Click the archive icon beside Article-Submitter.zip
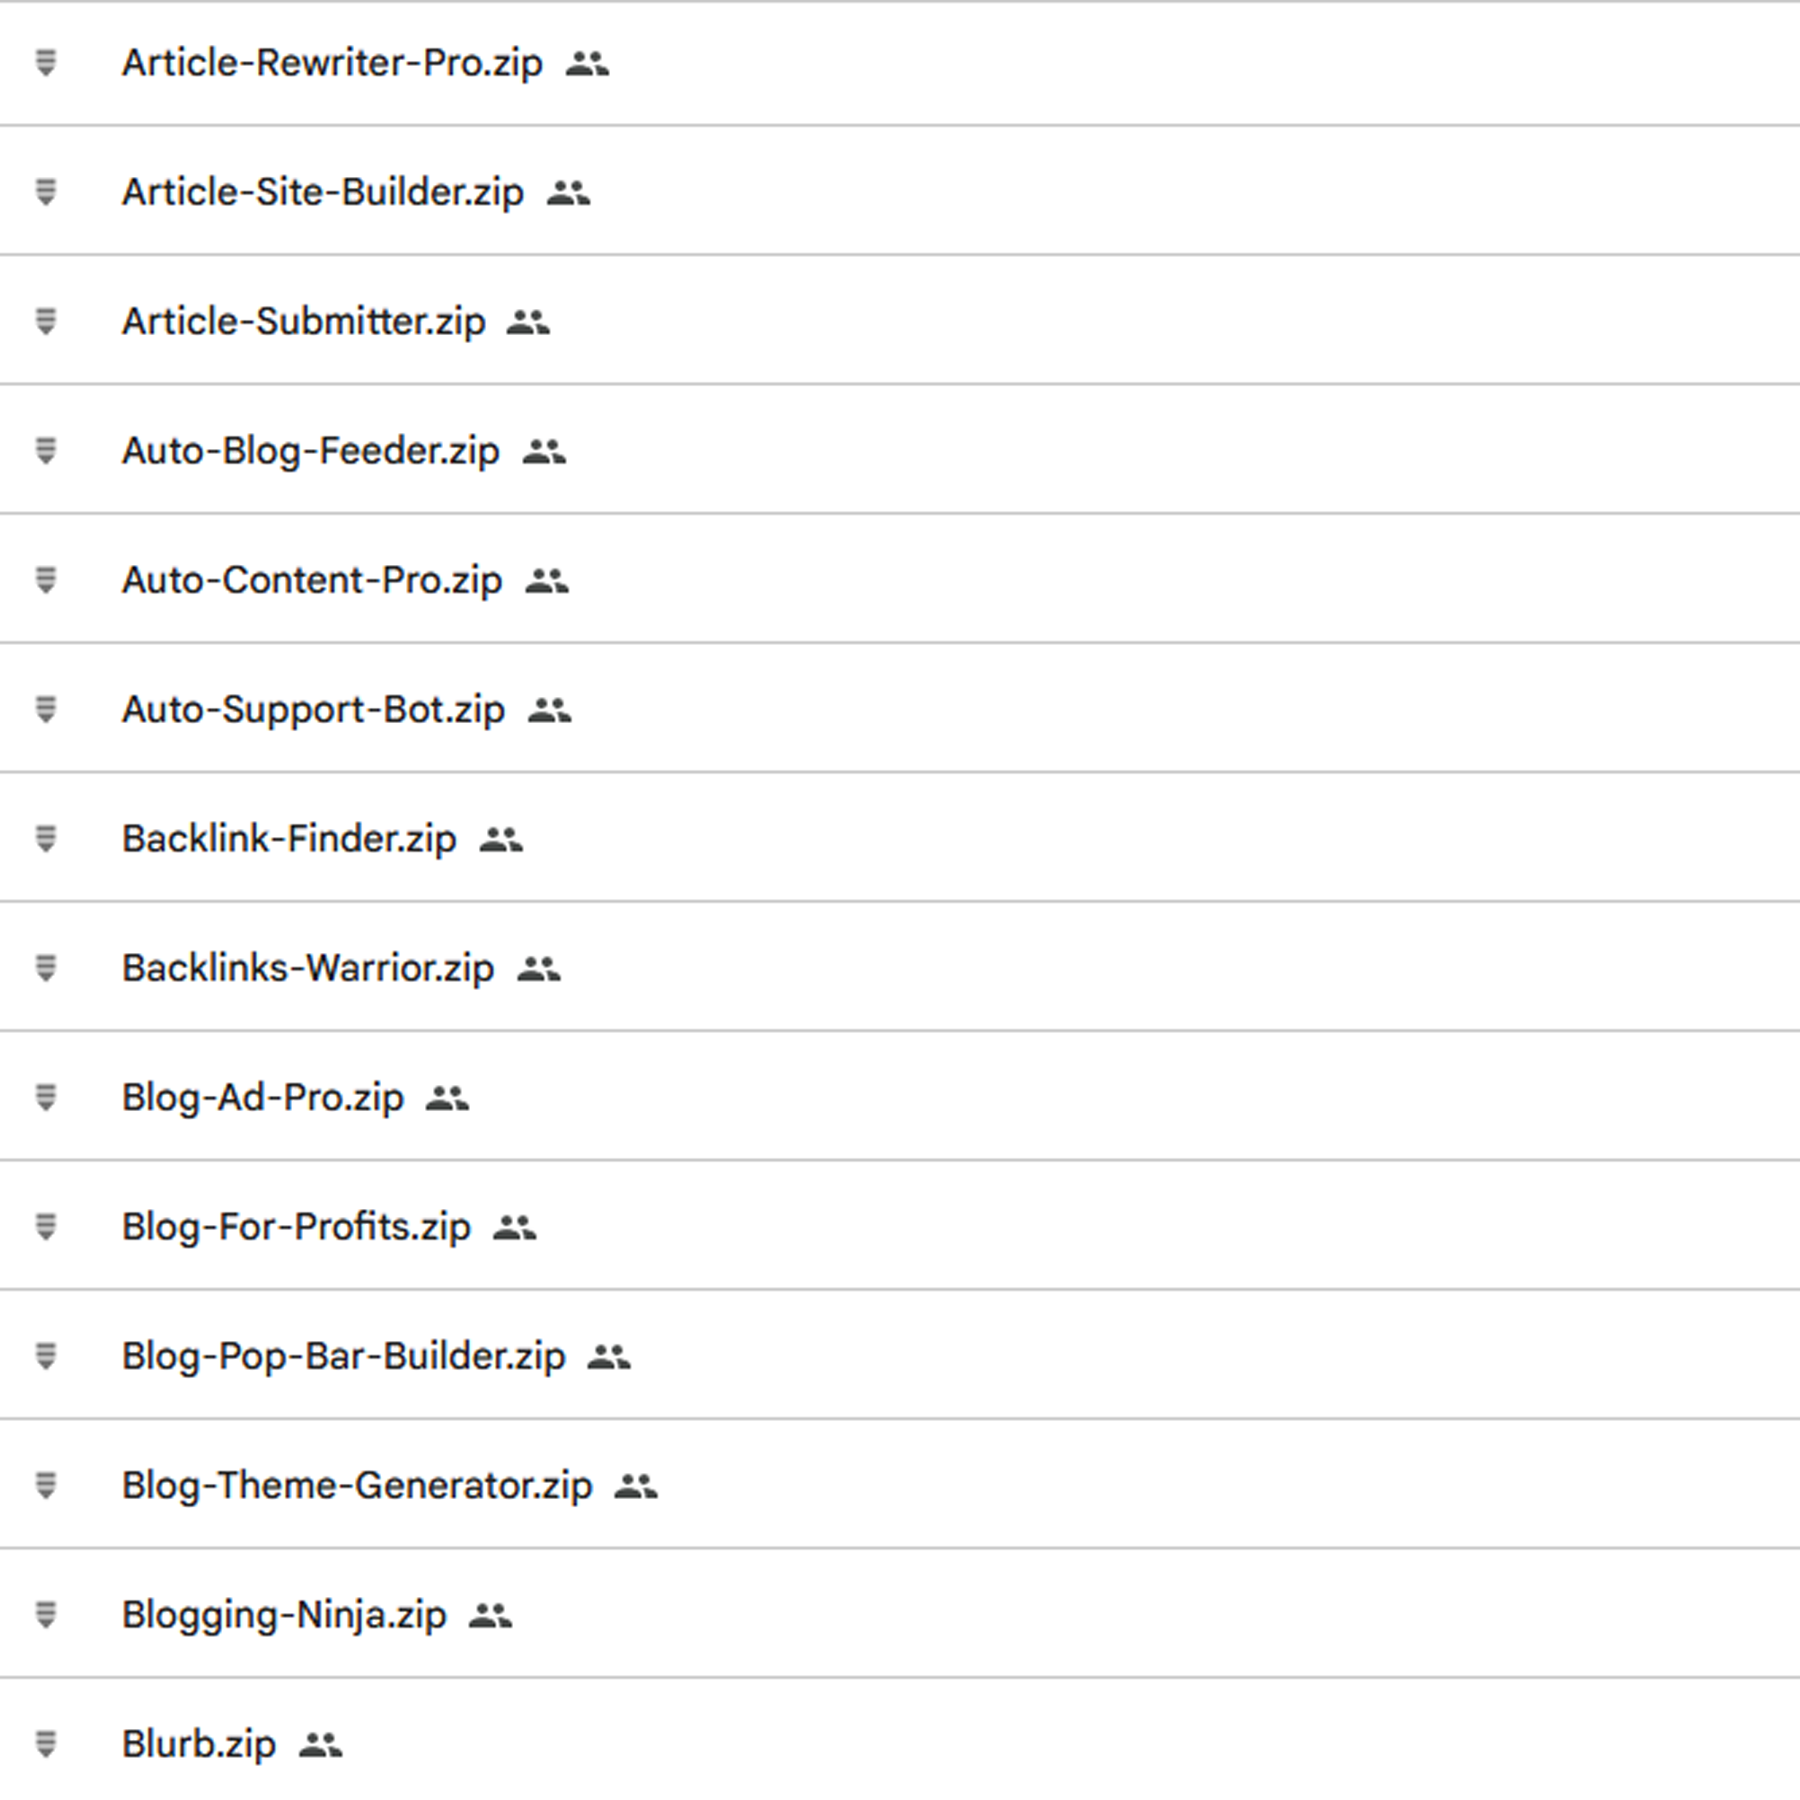The image size is (1800, 1800). [46, 321]
